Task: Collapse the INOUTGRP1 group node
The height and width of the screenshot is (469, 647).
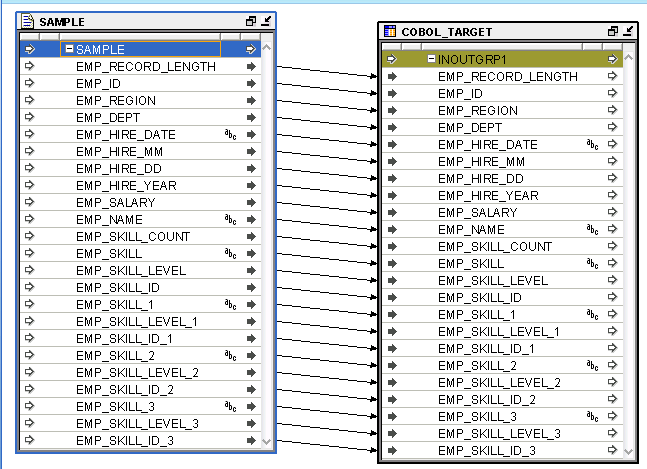Action: pyautogui.click(x=431, y=59)
